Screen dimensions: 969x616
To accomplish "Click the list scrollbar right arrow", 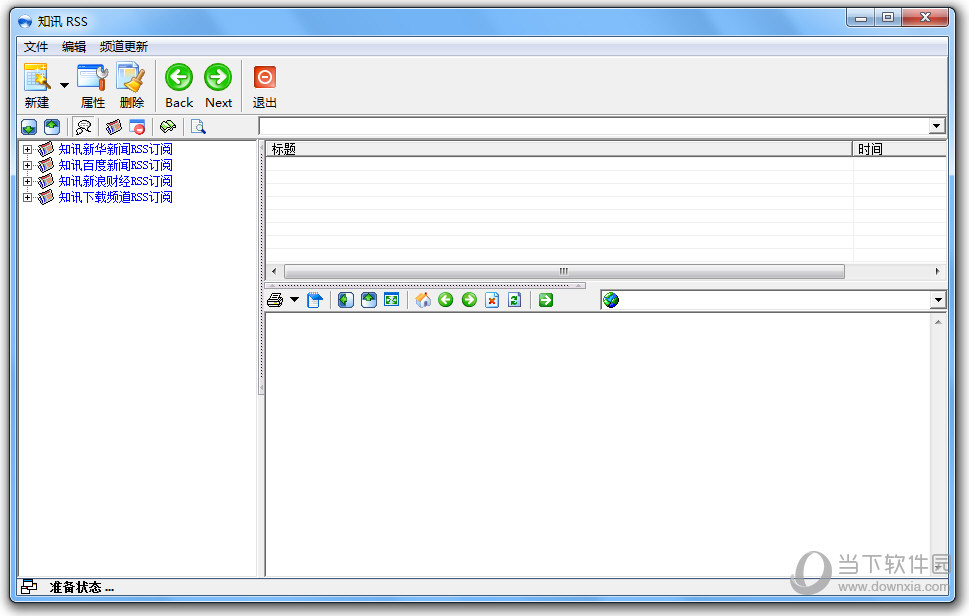I will (x=937, y=271).
